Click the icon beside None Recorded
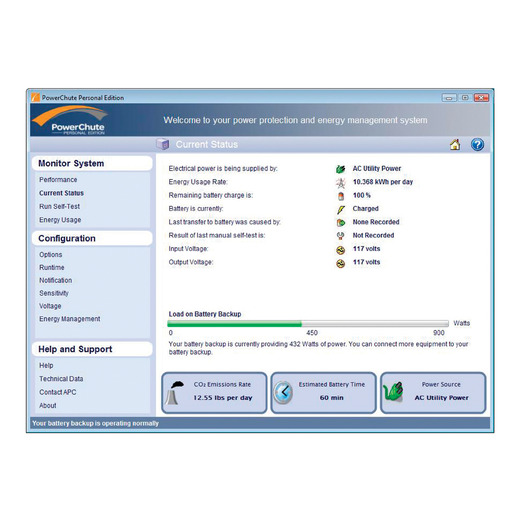The height and width of the screenshot is (520, 520). coord(340,223)
